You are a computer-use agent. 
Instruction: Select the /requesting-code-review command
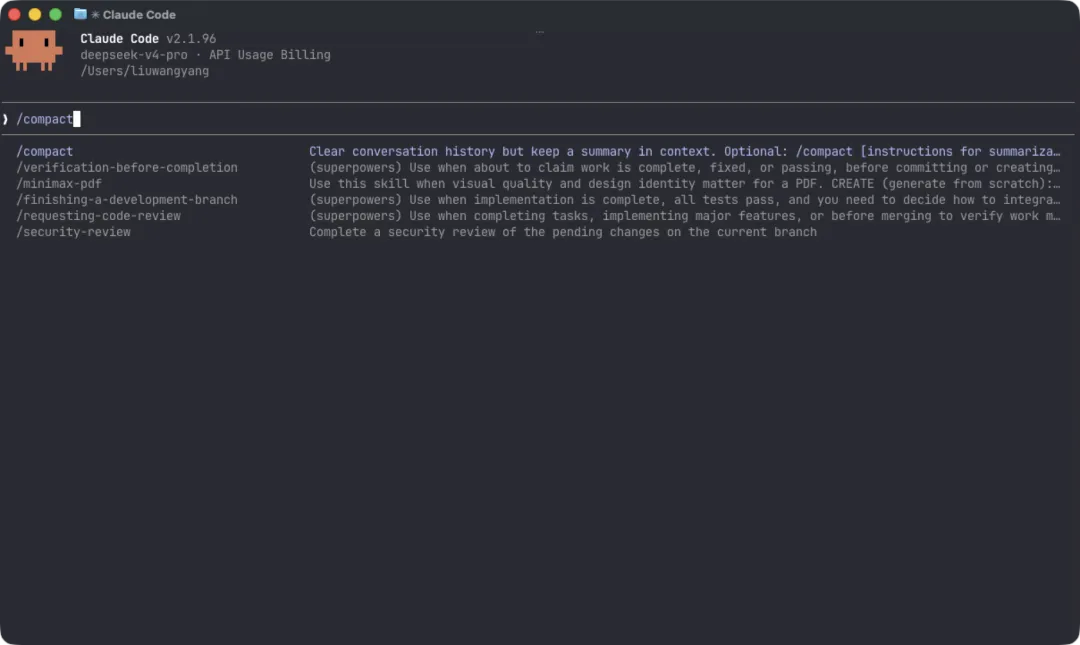click(98, 216)
